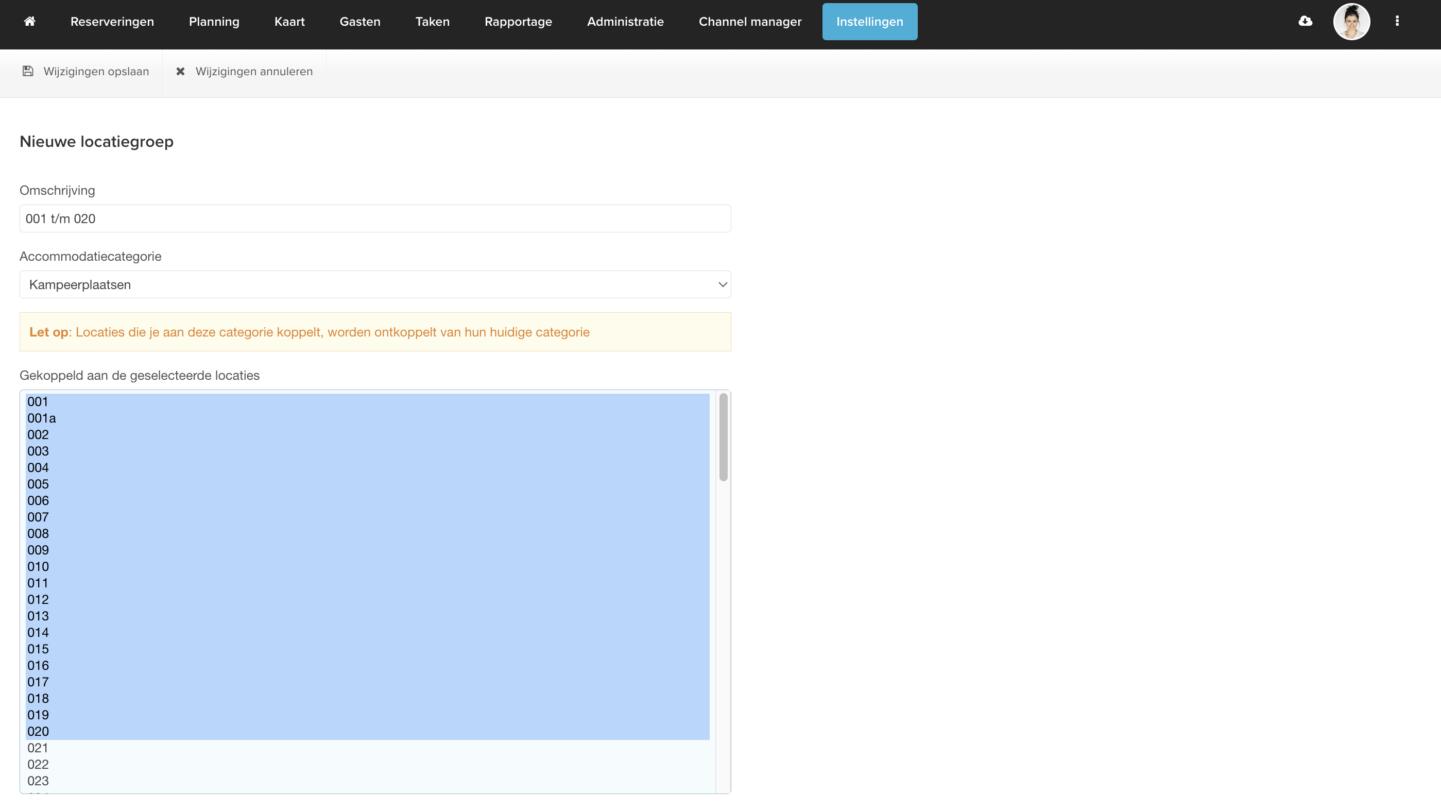Select location 021 in the list
The height and width of the screenshot is (809, 1441).
pos(38,748)
